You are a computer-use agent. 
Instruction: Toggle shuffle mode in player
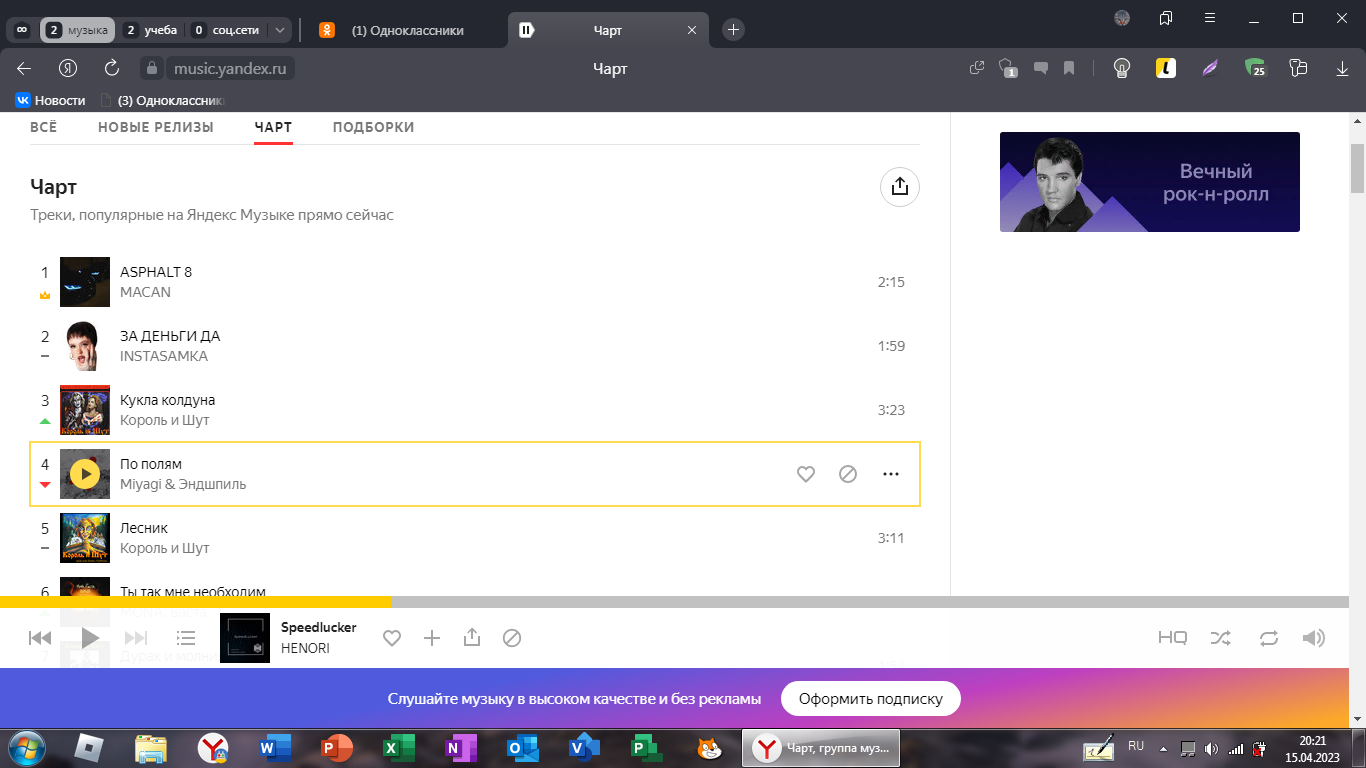(1221, 638)
